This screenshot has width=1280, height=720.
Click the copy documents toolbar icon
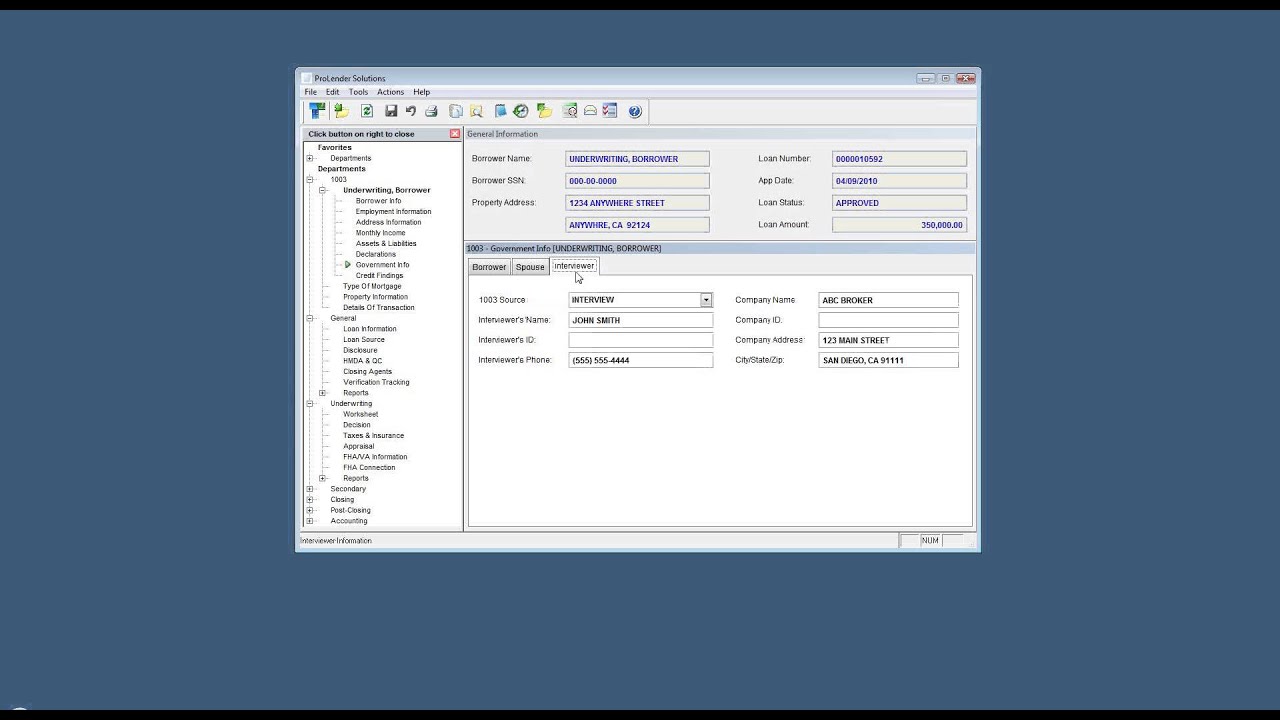pyautogui.click(x=456, y=111)
